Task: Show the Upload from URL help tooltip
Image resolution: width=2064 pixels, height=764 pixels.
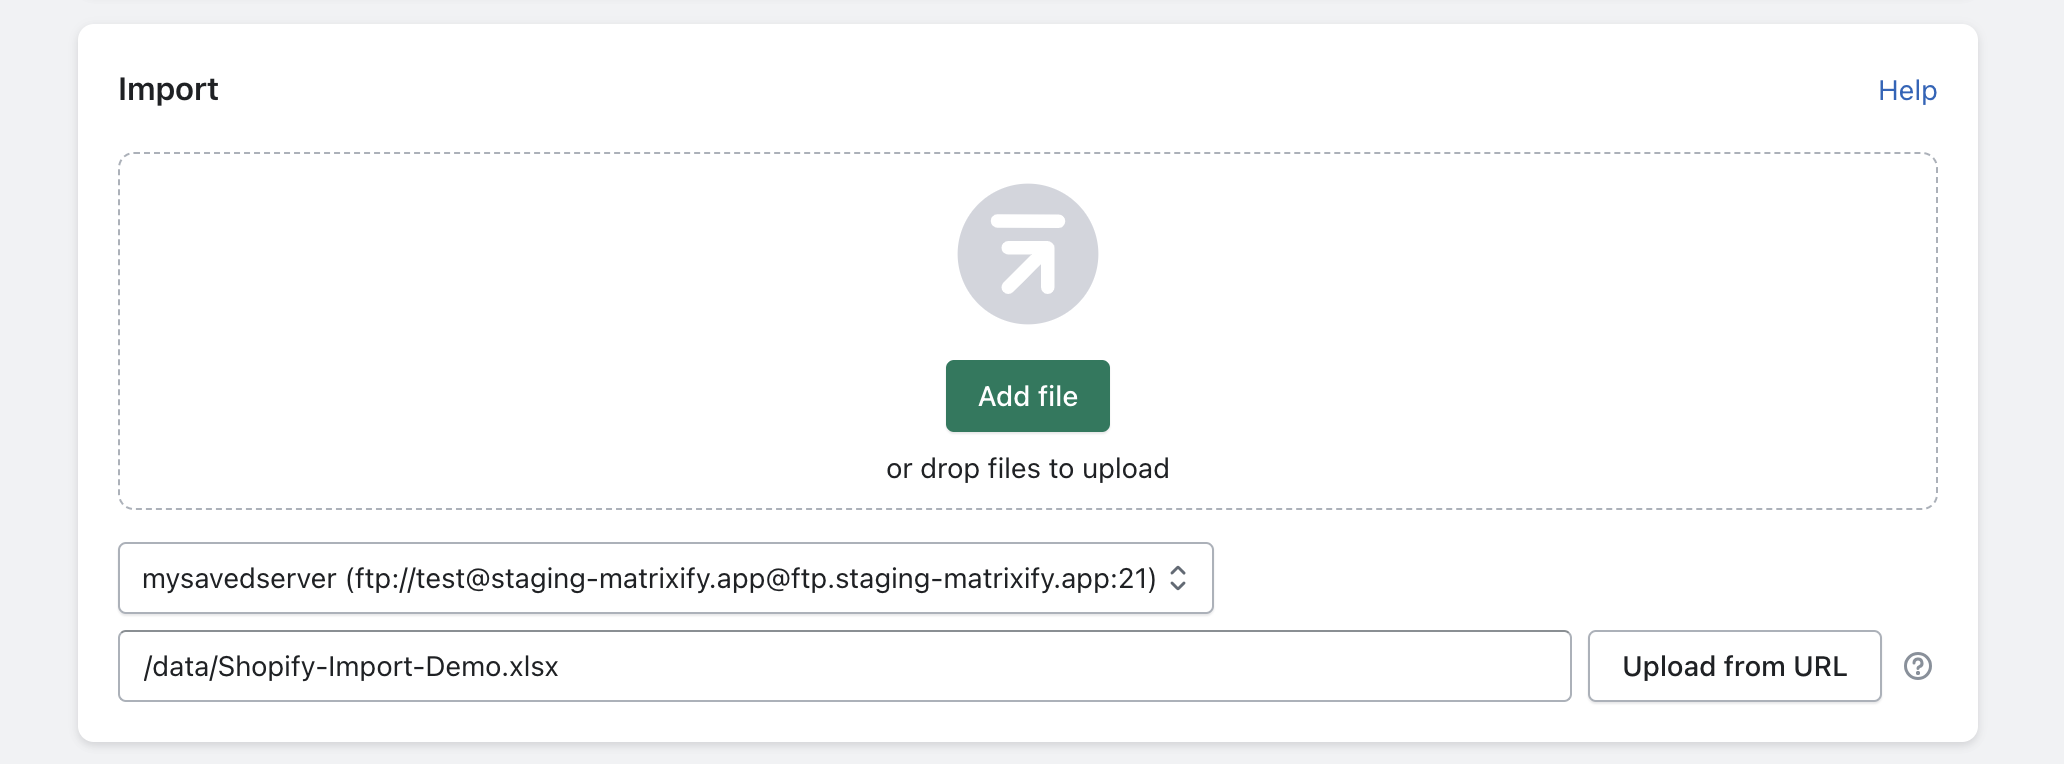Action: point(1917,666)
